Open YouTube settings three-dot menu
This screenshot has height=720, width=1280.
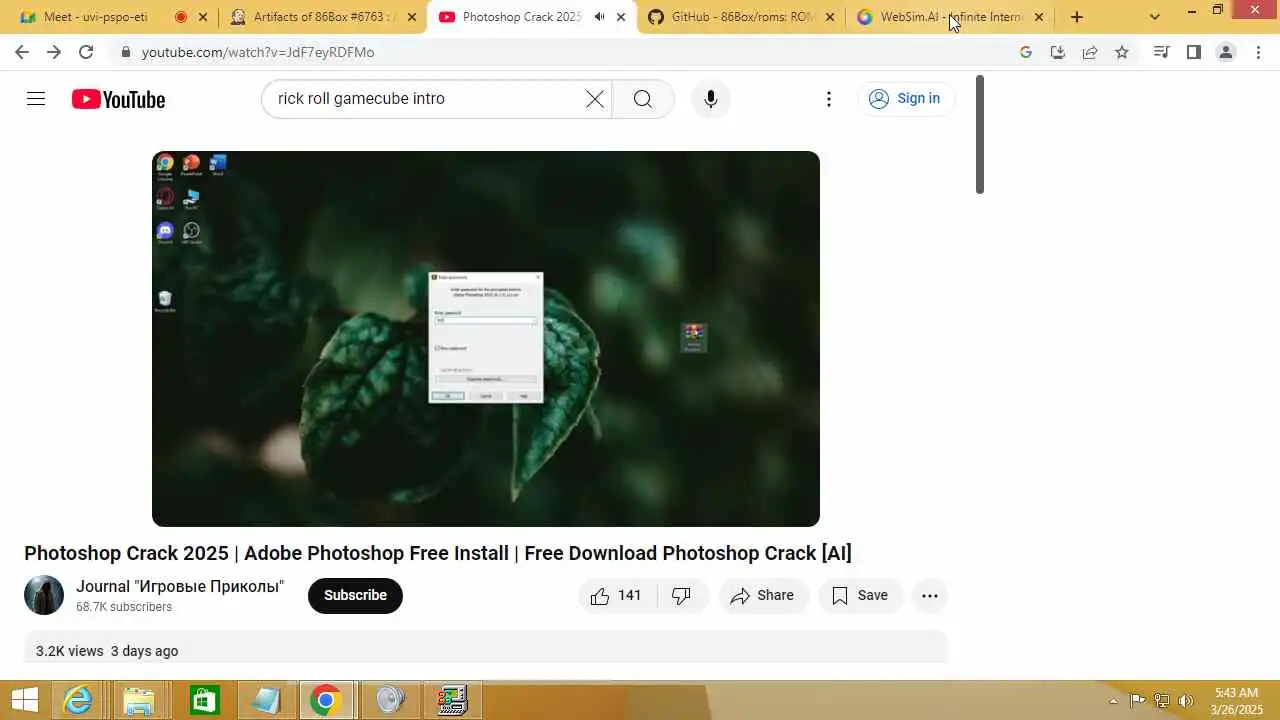[828, 98]
